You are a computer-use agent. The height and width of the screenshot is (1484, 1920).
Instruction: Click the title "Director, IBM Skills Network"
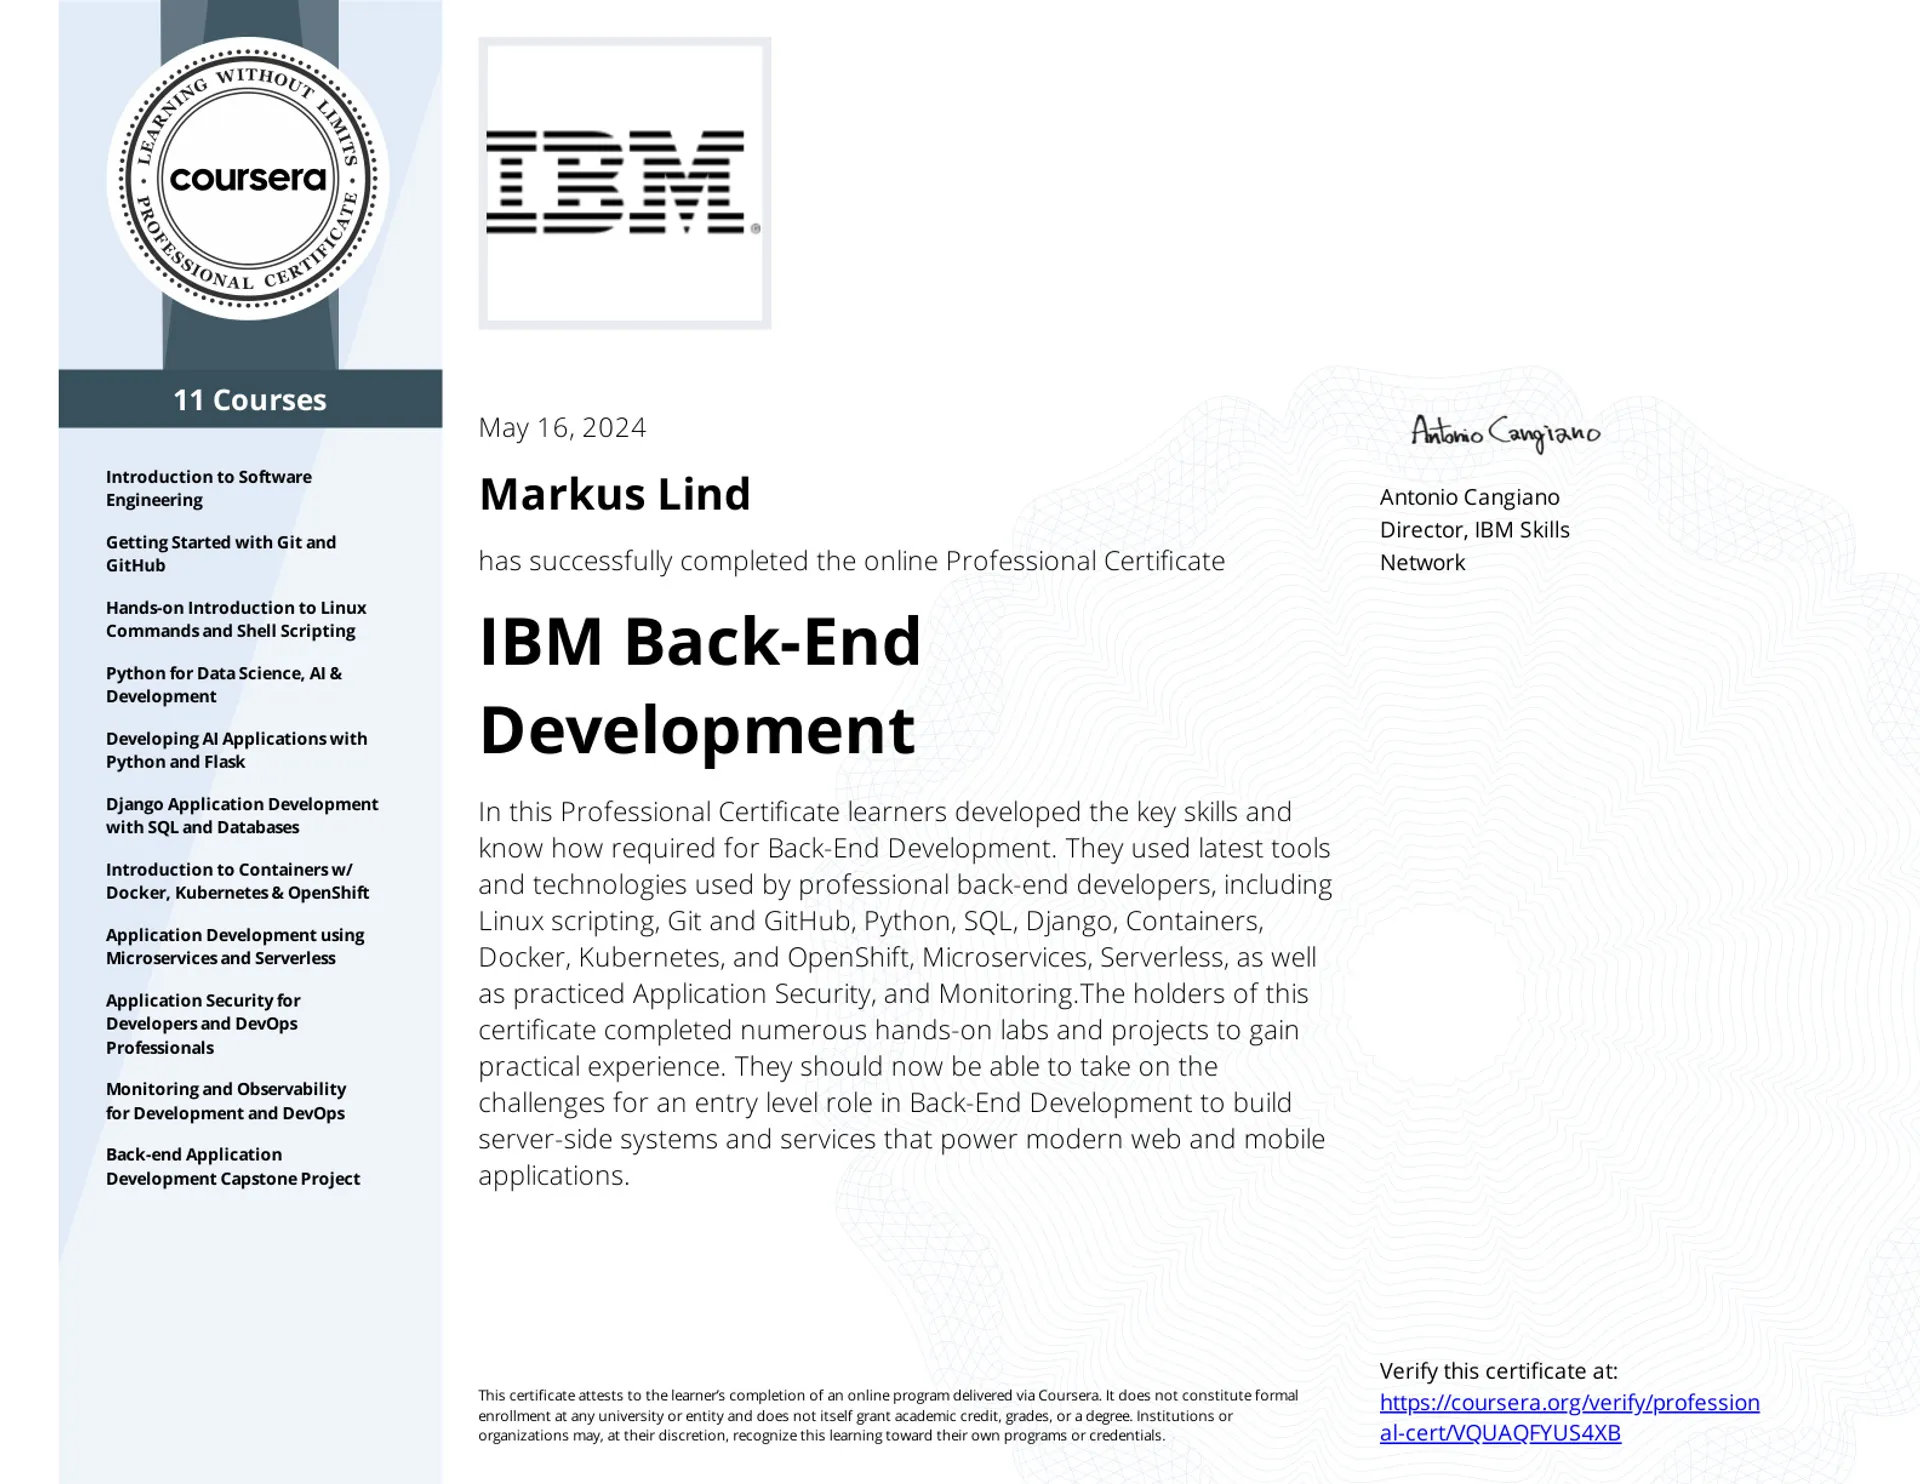pyautogui.click(x=1474, y=546)
